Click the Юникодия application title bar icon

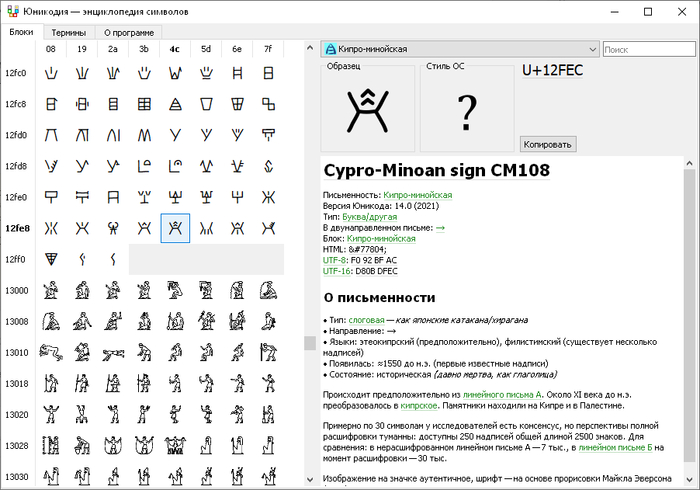click(x=13, y=11)
